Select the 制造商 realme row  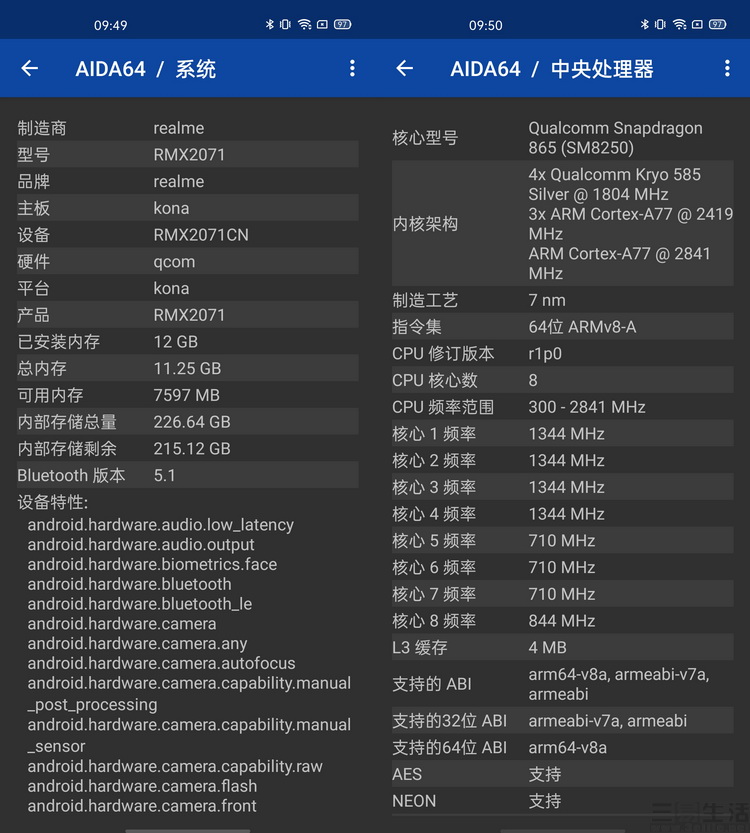point(188,128)
